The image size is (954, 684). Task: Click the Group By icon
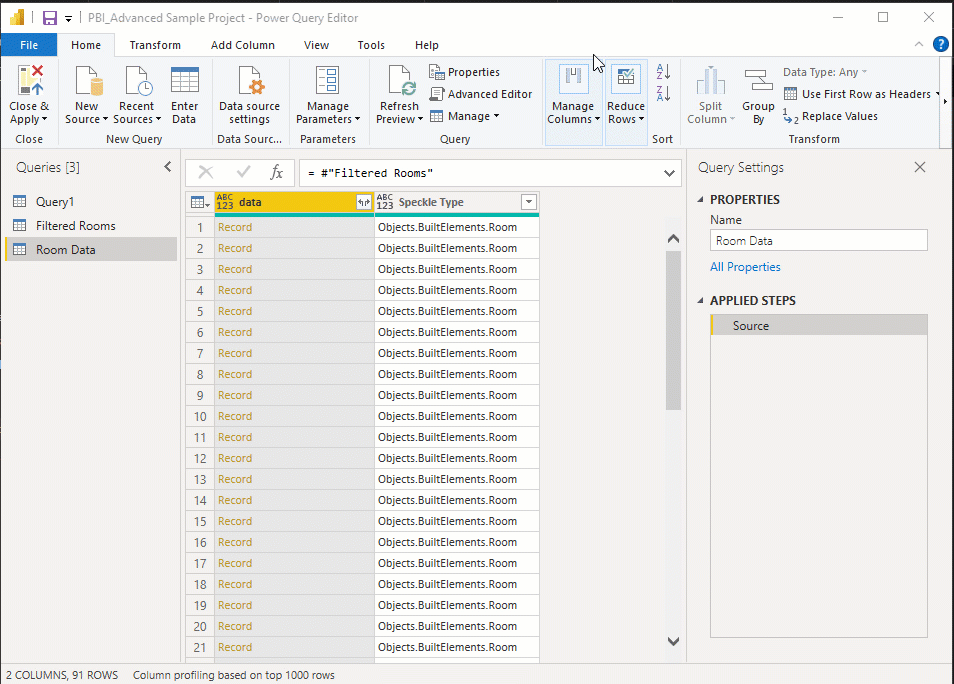[x=758, y=82]
